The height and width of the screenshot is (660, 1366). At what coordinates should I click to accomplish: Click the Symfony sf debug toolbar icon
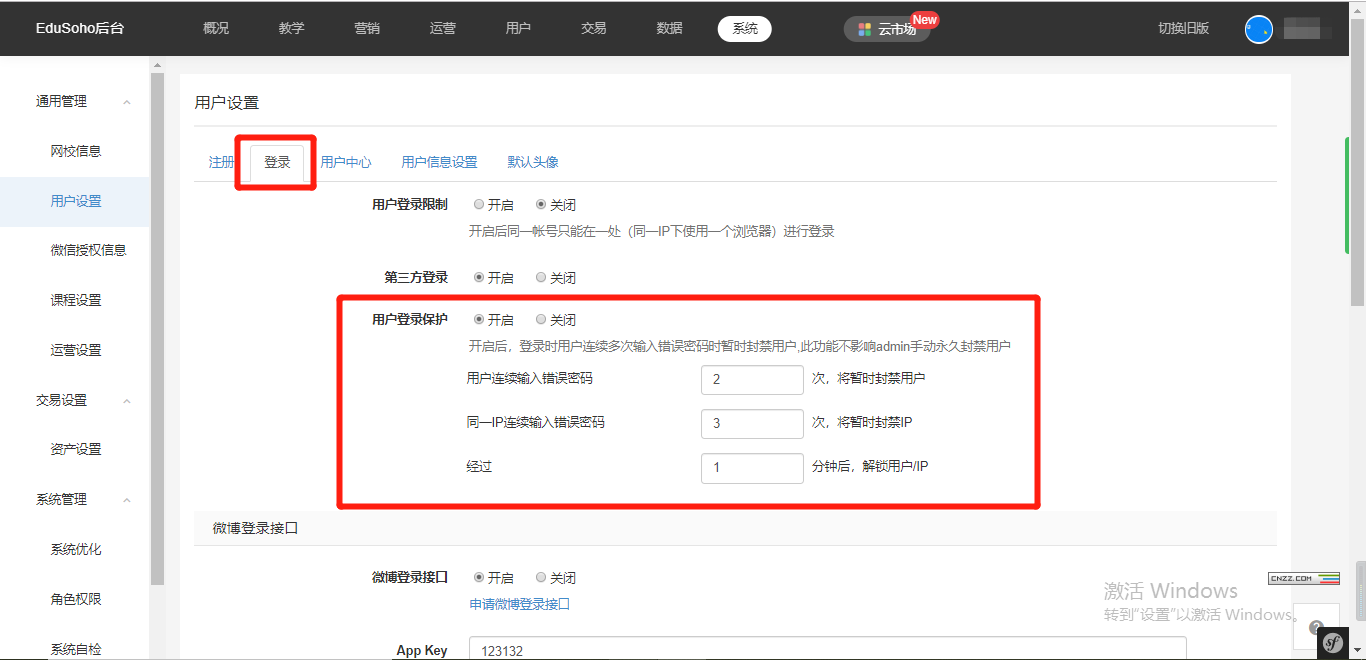1331,643
